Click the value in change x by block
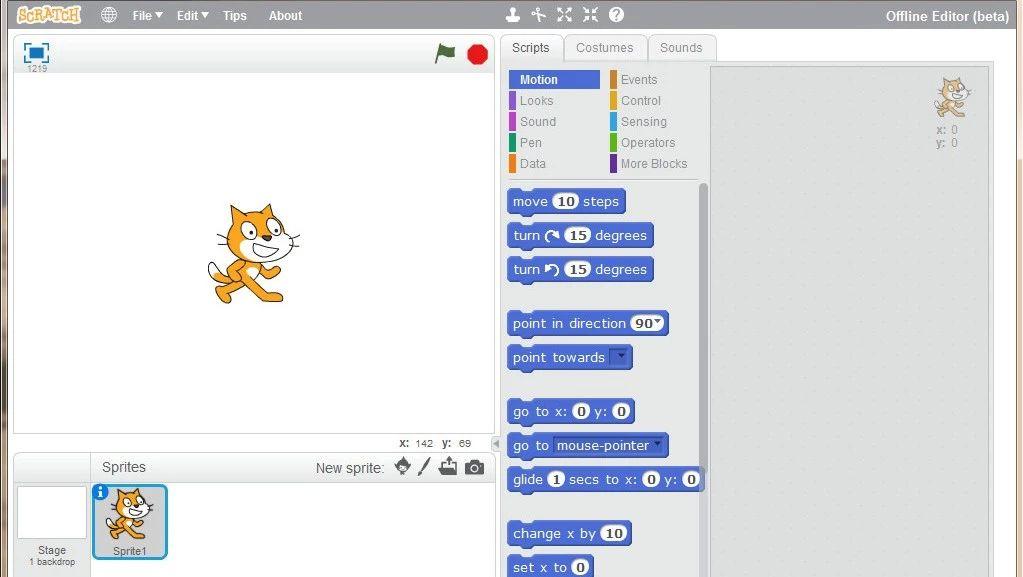 tap(613, 533)
